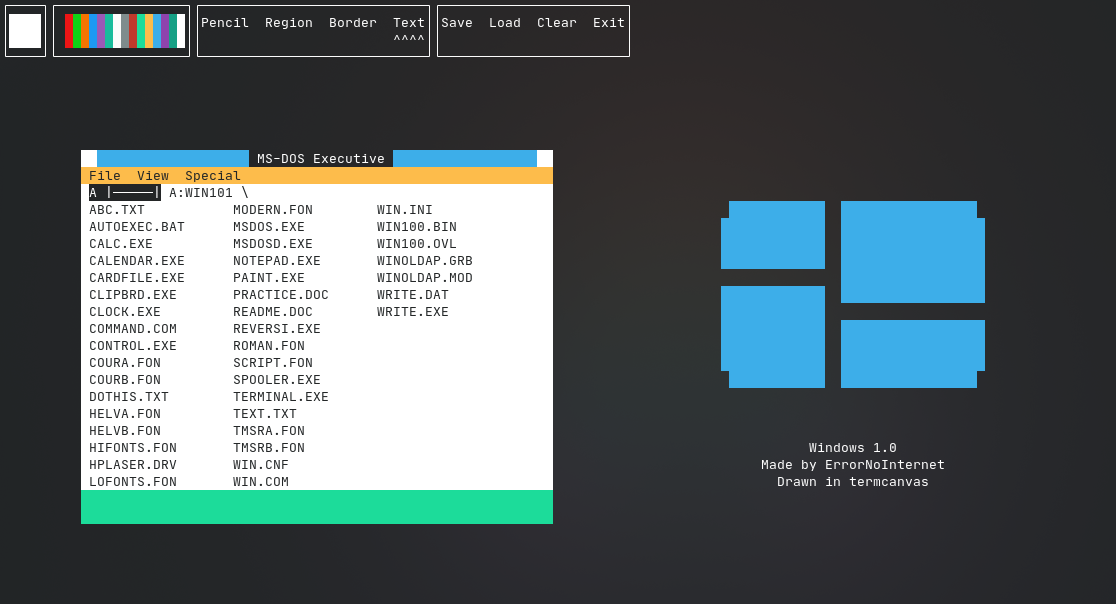Viewport: 1116px width, 604px height.
Task: Pick the blue swatch next to orange
Action: click(93, 31)
